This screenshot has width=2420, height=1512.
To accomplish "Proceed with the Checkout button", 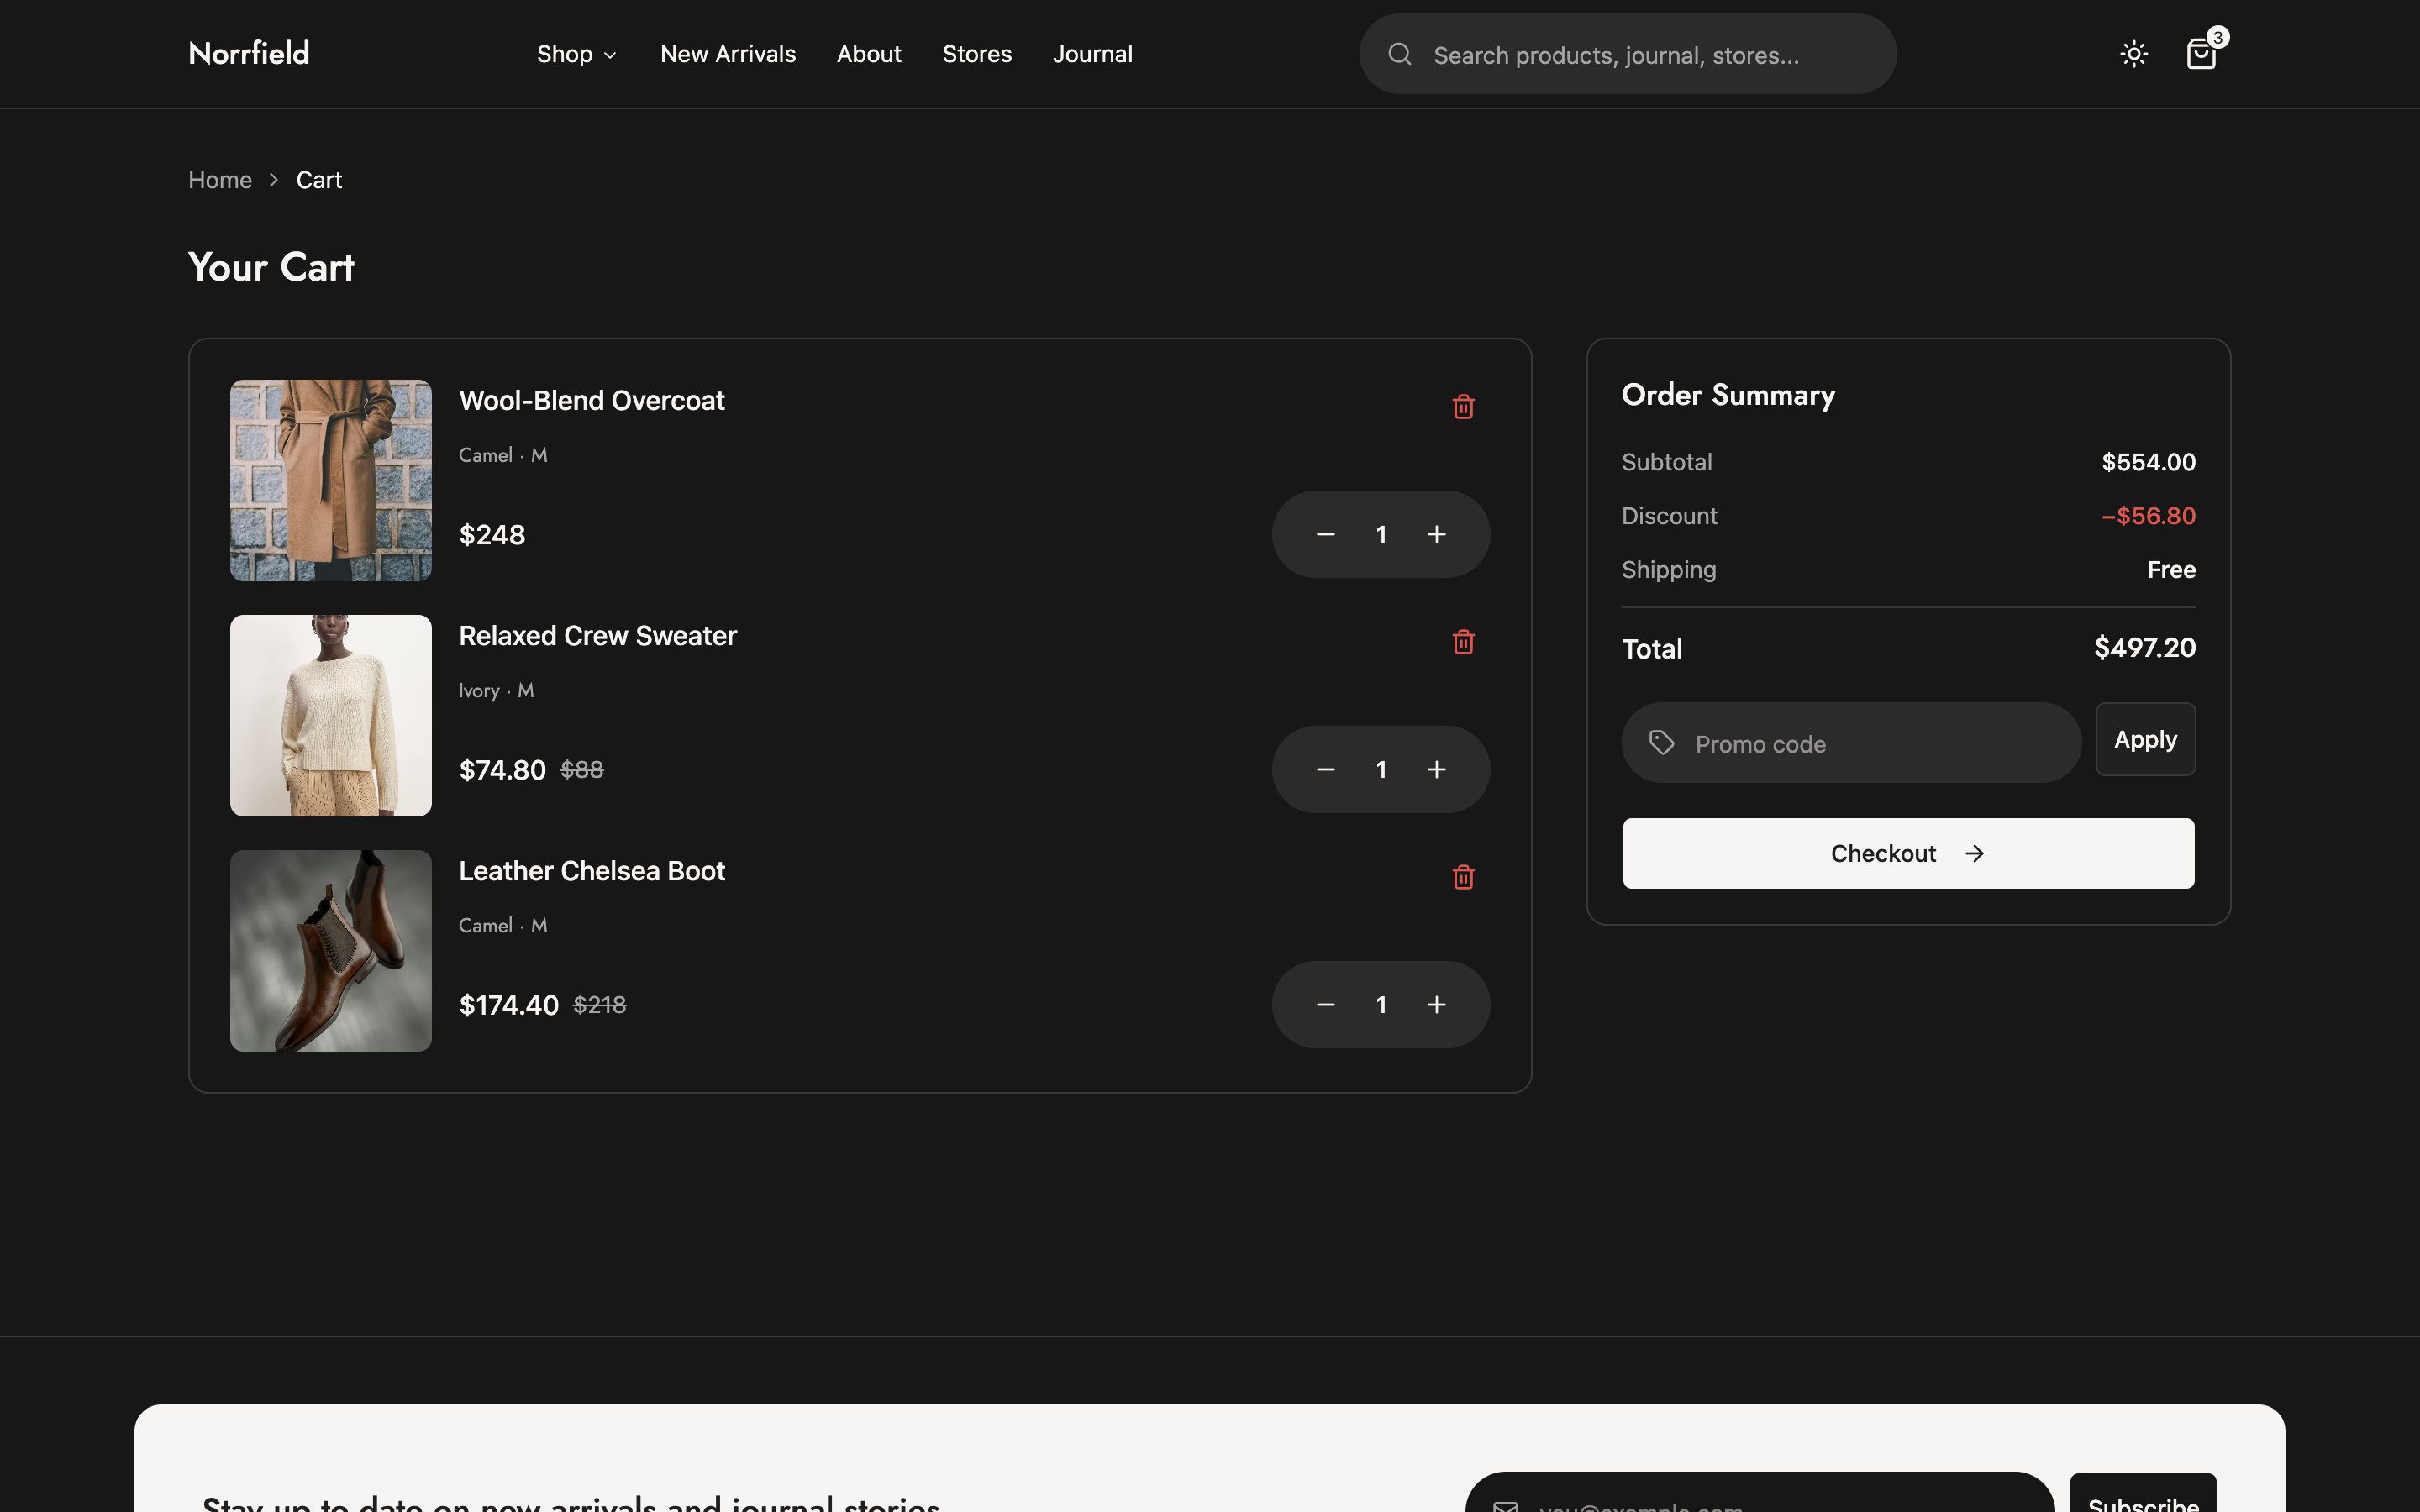I will pyautogui.click(x=1908, y=853).
